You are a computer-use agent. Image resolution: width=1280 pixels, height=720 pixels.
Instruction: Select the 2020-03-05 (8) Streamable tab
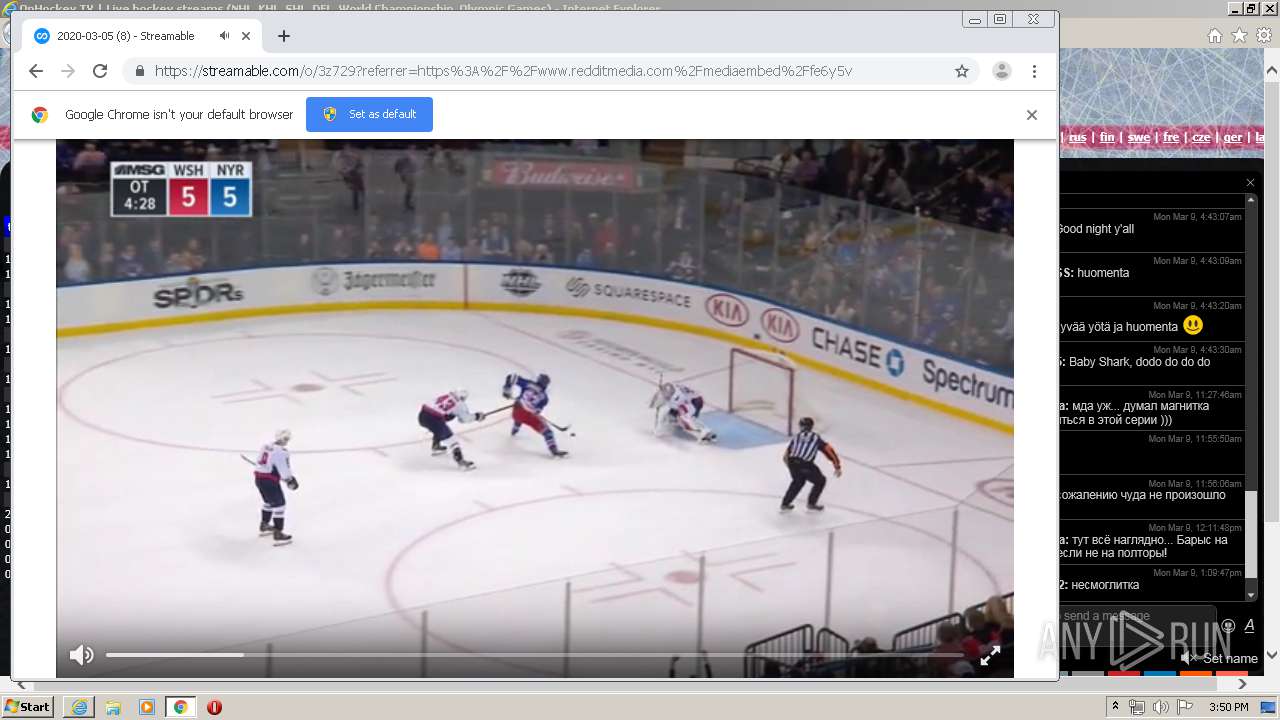[x=141, y=36]
